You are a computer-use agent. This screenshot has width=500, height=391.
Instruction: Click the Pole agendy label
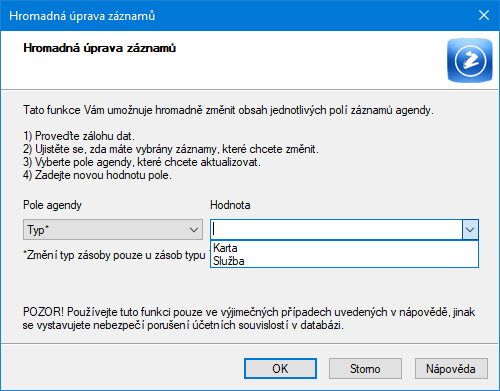52,205
